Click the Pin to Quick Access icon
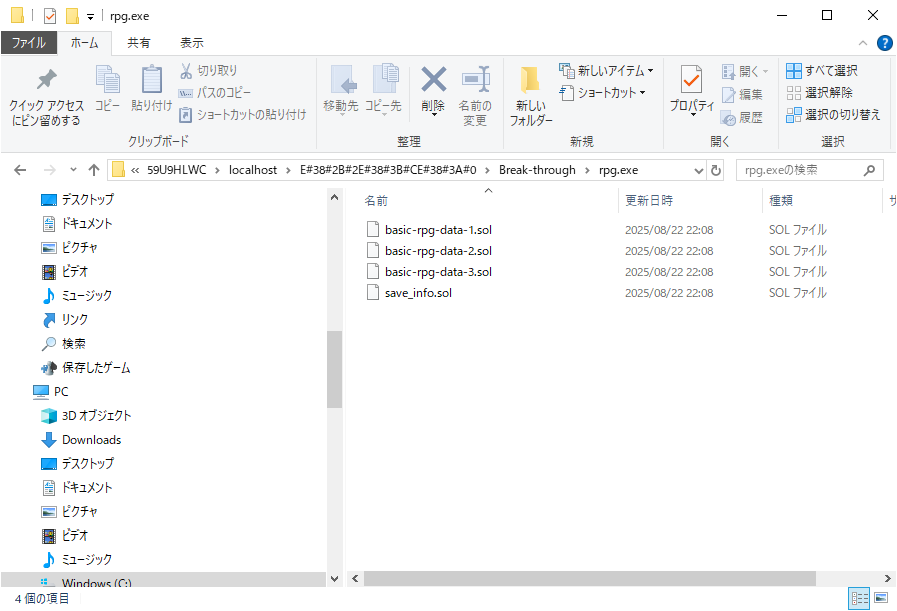This screenshot has height=611, width=897. [46, 82]
